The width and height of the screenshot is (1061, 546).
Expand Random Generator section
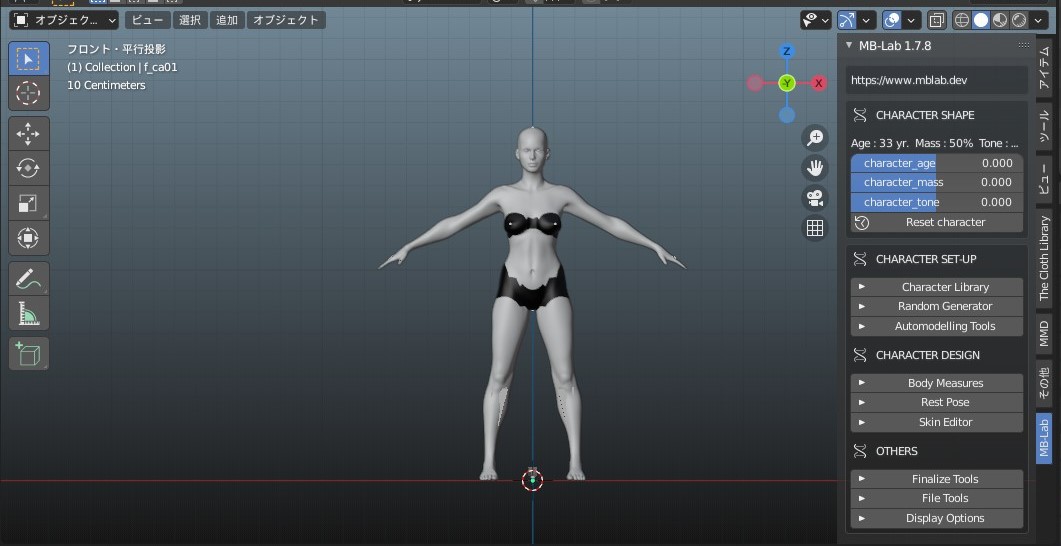pos(936,306)
